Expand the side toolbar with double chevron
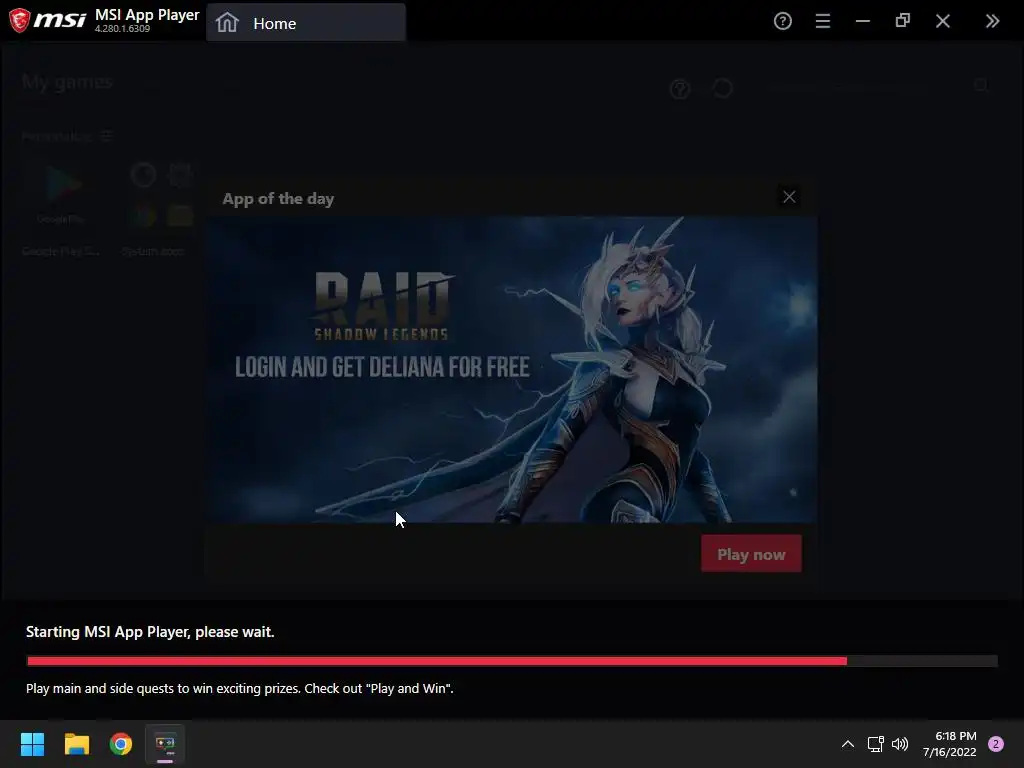Viewport: 1024px width, 768px height. (x=992, y=21)
